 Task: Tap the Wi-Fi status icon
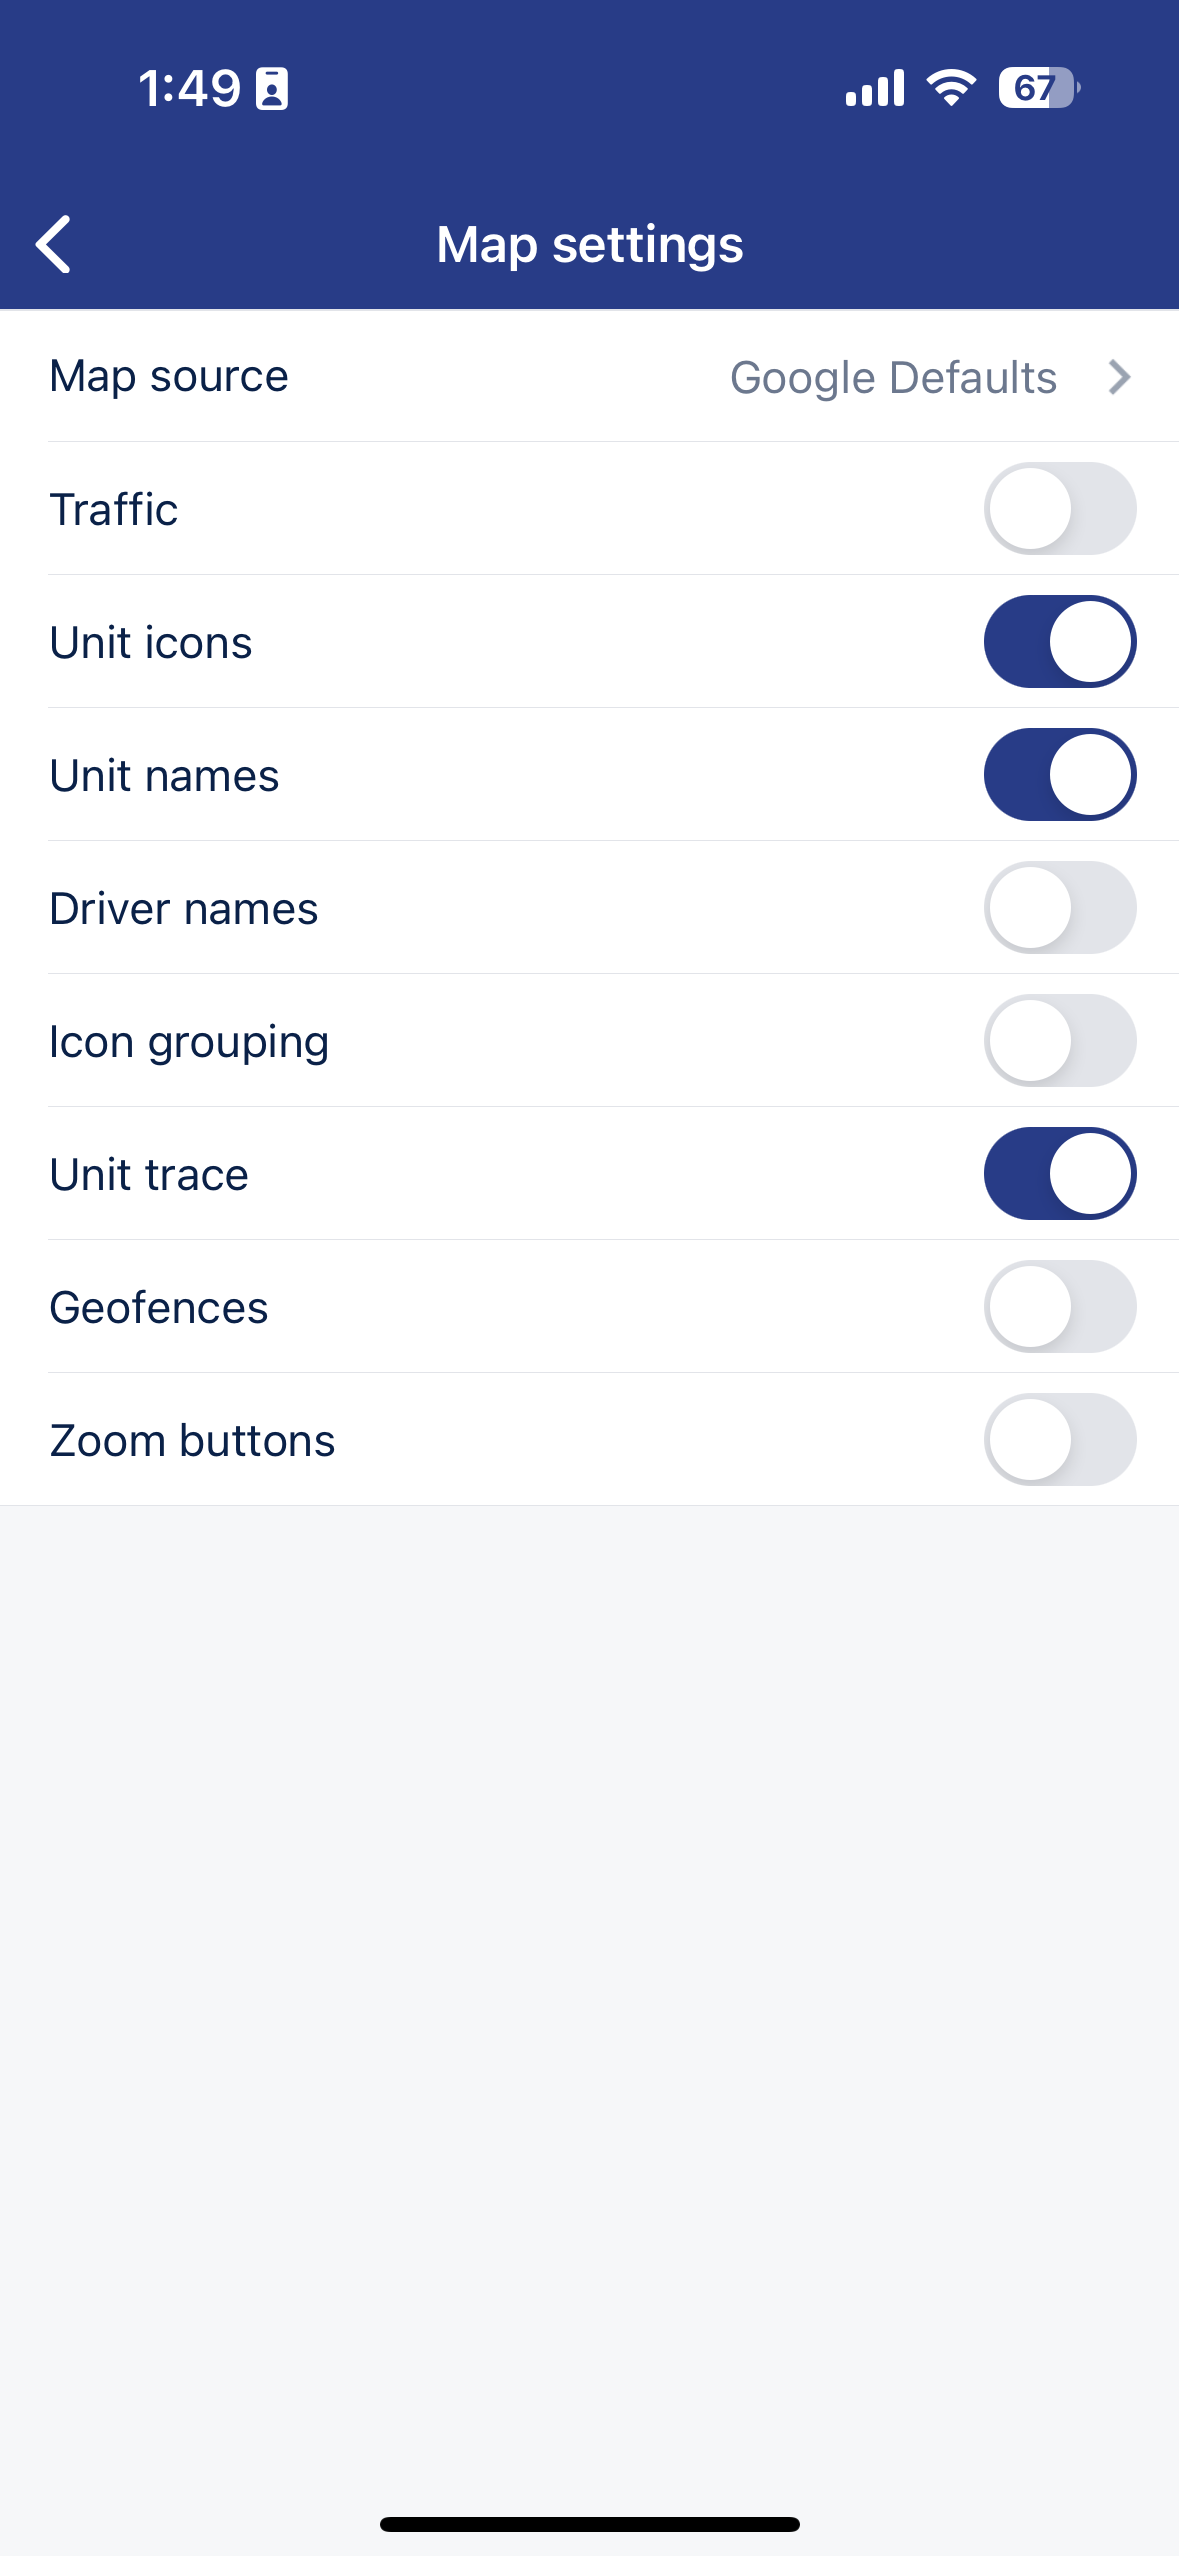click(951, 88)
